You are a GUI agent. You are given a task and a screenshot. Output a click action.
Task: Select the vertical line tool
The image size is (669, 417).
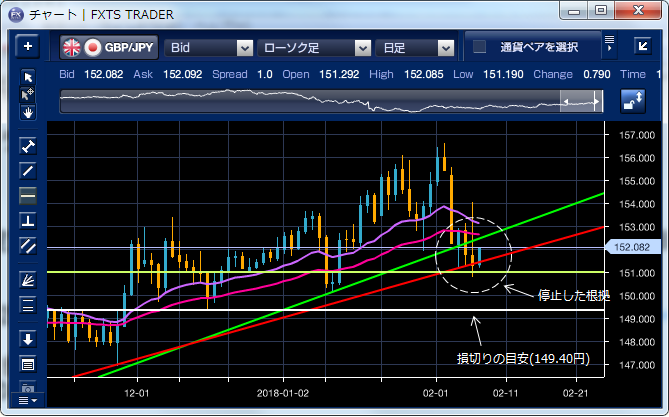click(x=28, y=221)
